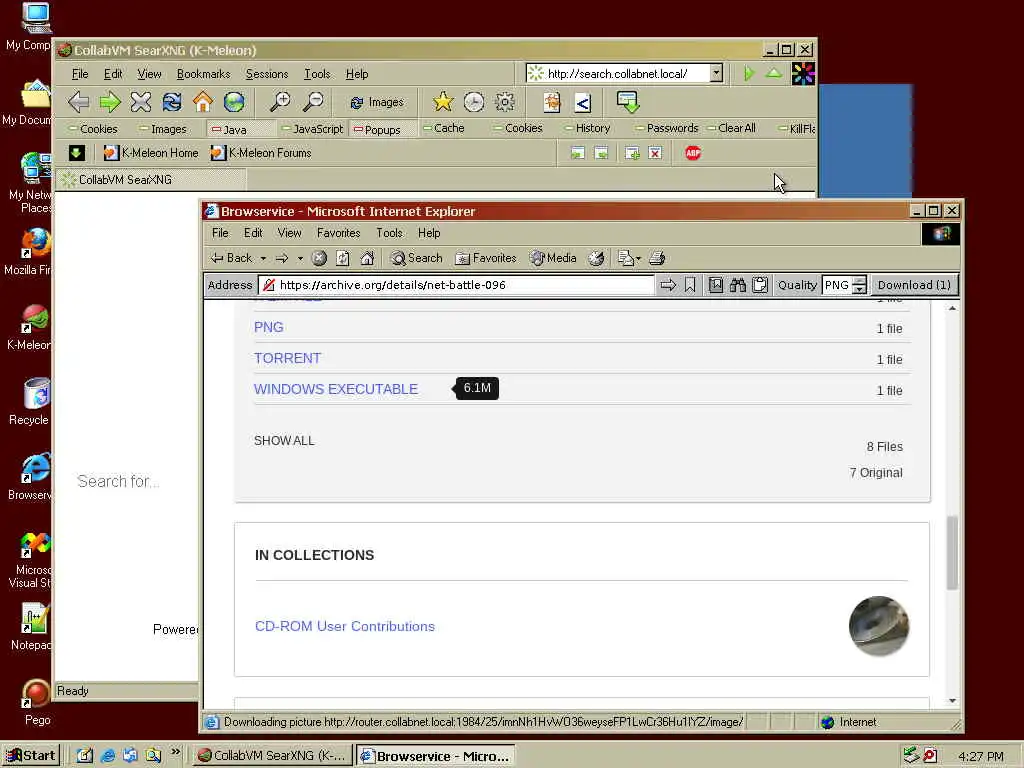The width and height of the screenshot is (1024, 768).
Task: Open CD-ROM User Contributions collection
Action: click(345, 626)
